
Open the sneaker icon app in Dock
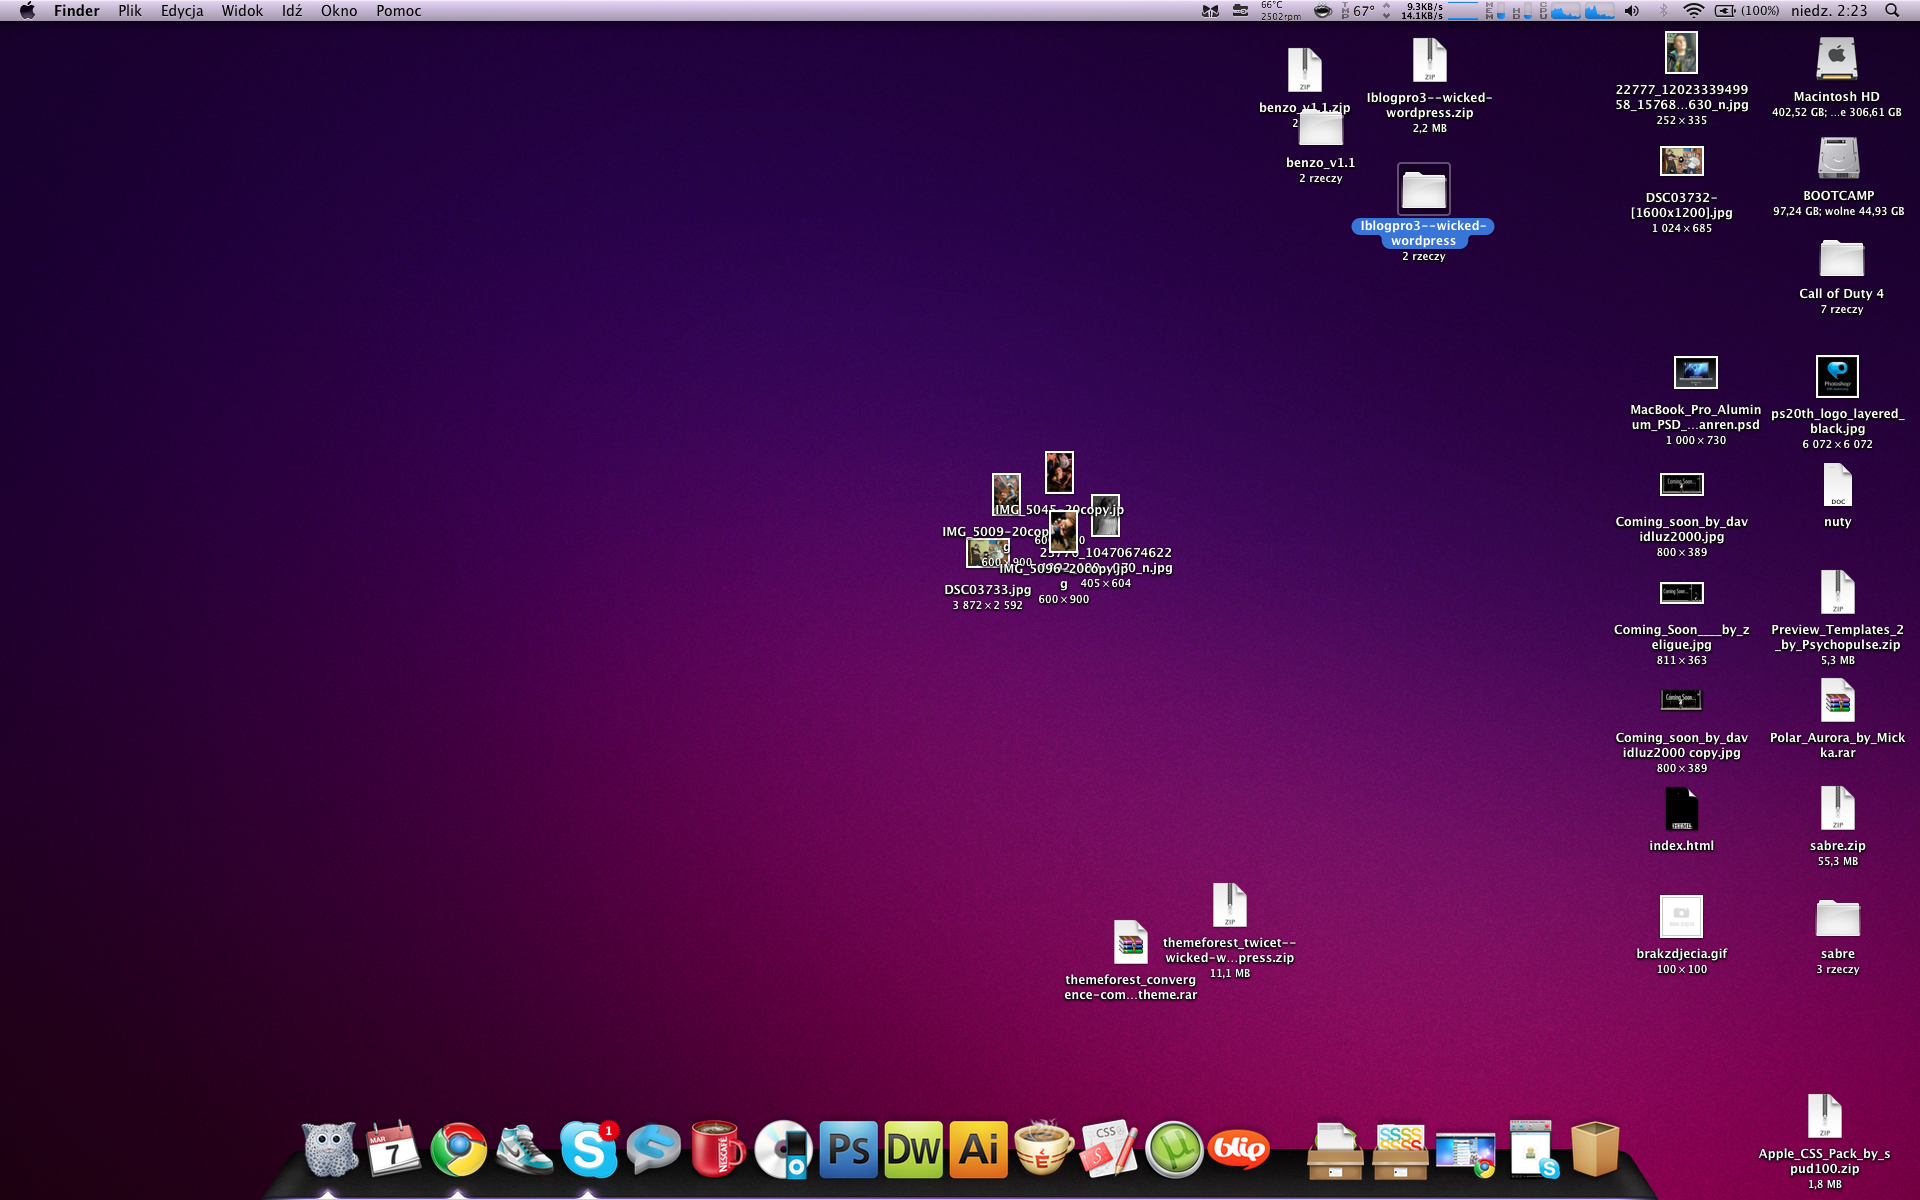524,1150
